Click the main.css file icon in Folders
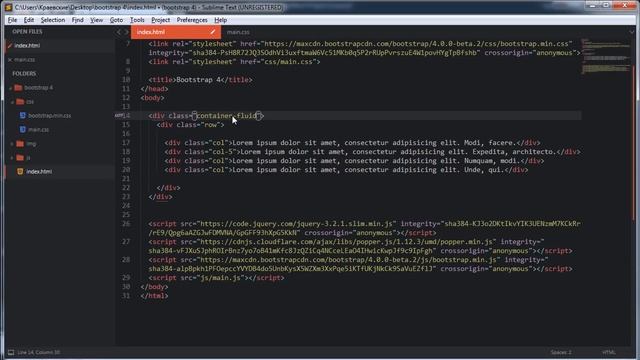 [22, 129]
